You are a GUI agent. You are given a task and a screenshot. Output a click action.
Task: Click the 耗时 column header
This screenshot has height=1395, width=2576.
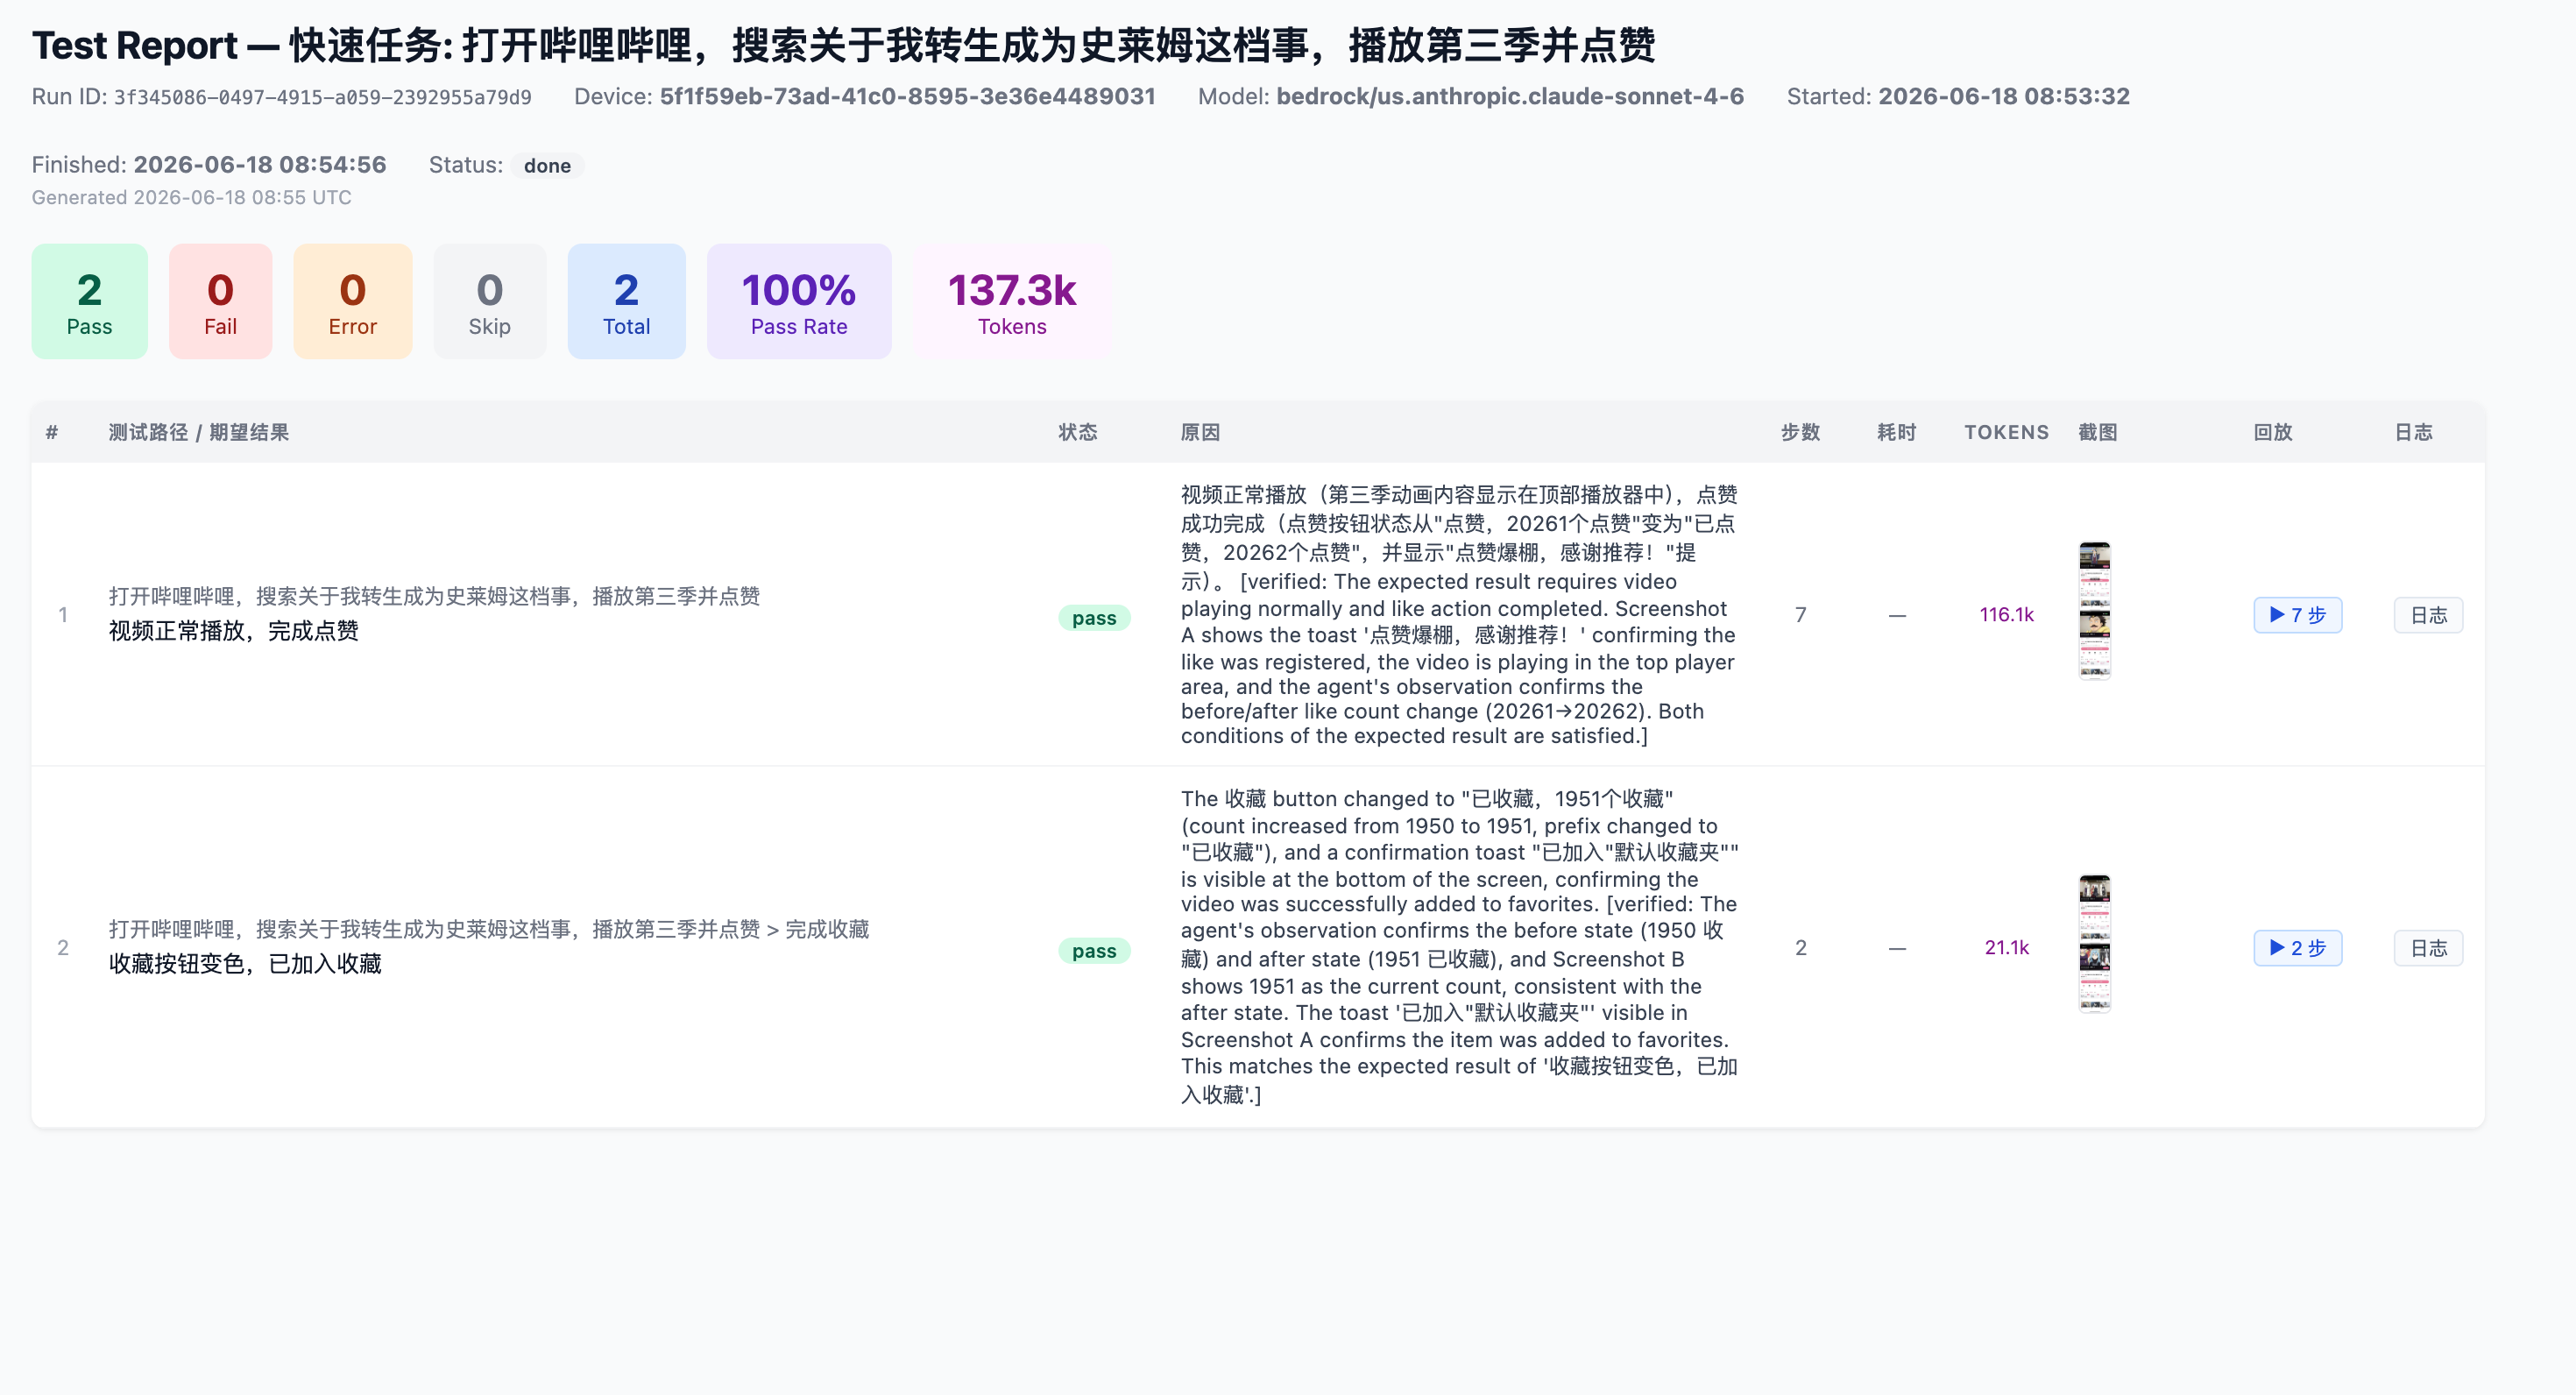[1896, 432]
